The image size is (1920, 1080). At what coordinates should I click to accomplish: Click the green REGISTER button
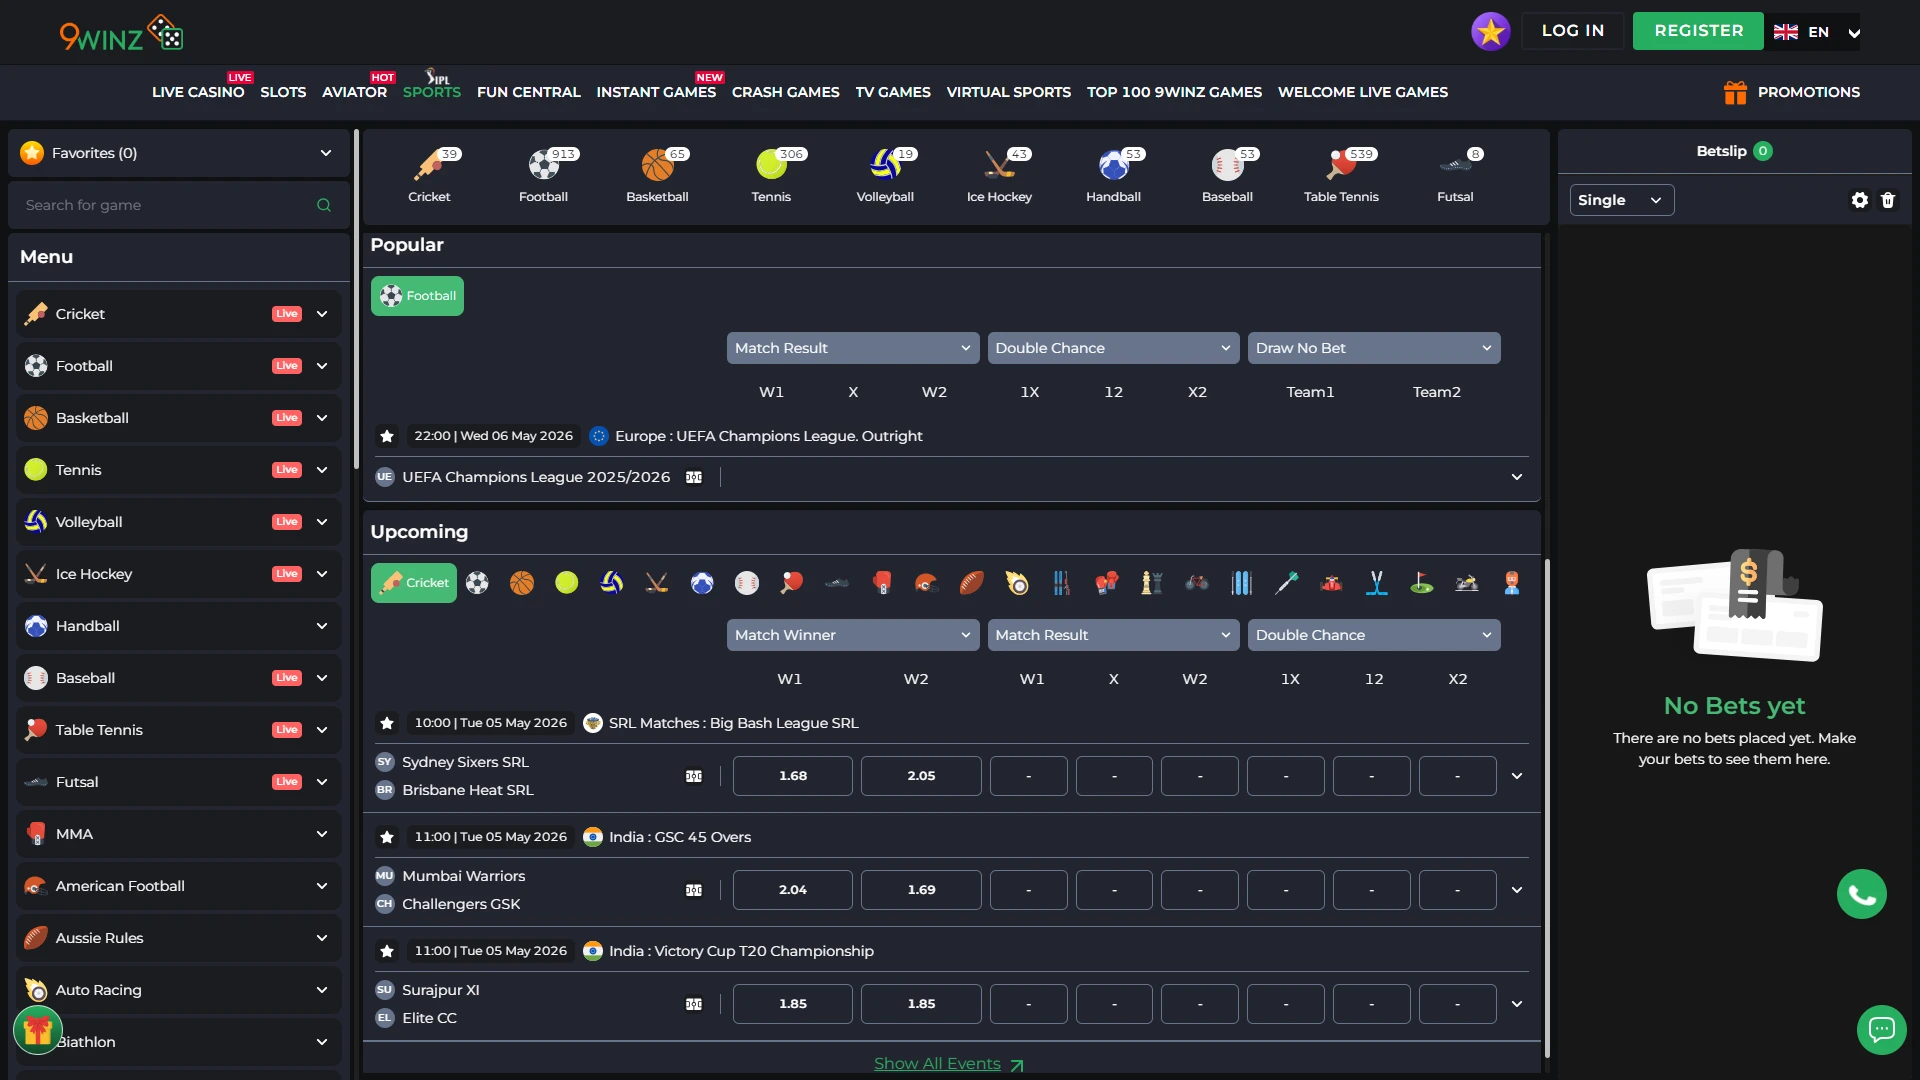tap(1699, 31)
